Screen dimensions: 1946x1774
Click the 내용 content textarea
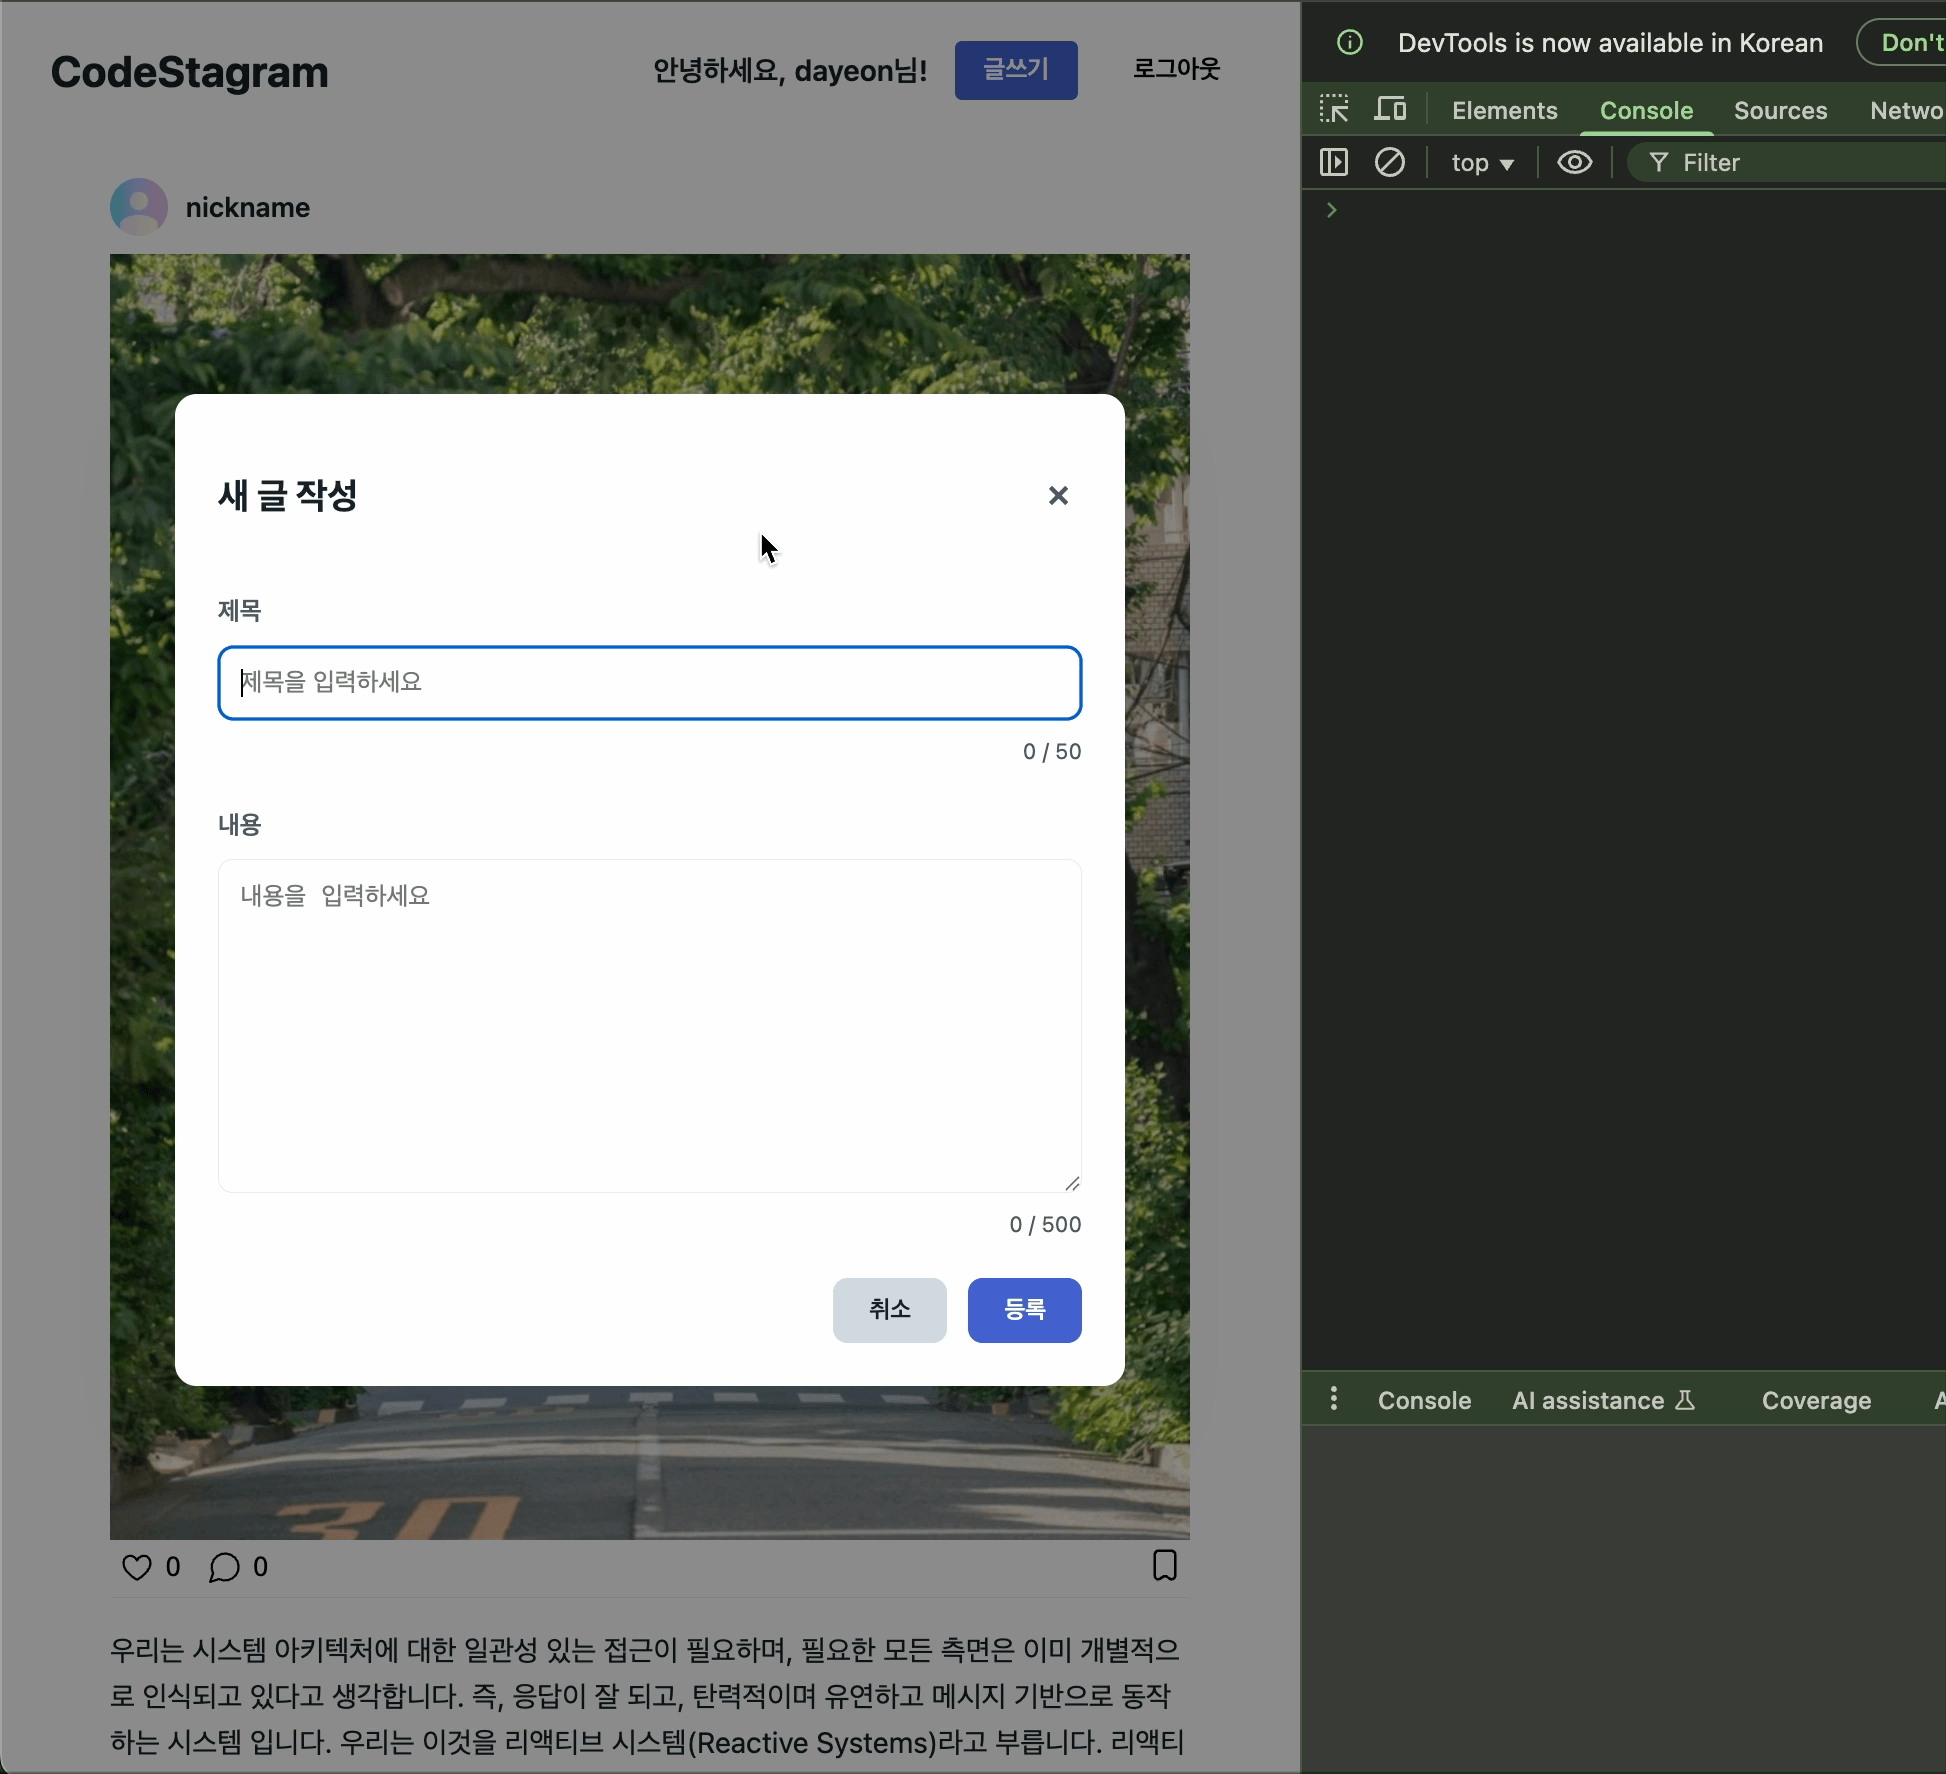(x=650, y=1025)
